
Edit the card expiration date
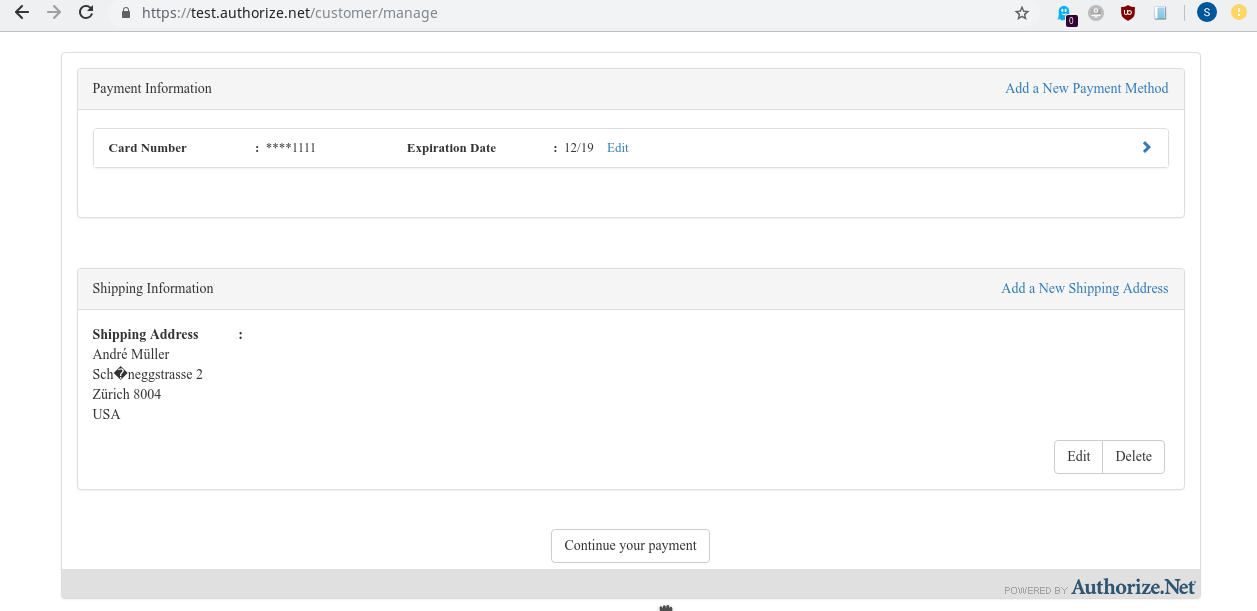[617, 147]
